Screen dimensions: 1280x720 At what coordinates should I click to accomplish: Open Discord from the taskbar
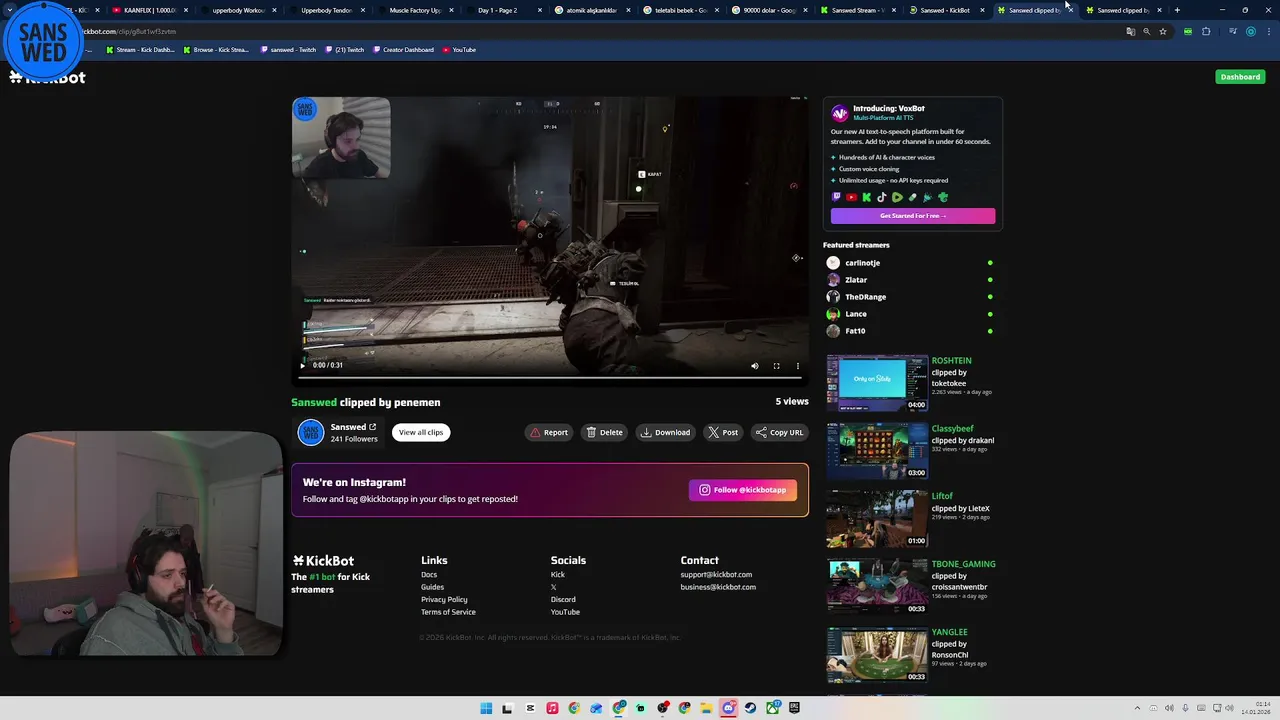(x=728, y=708)
